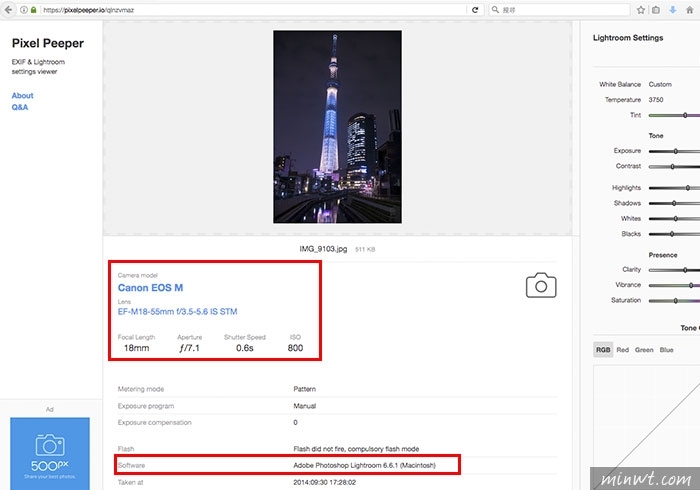Screen dimensions: 700x490
Task: Click the f/7.1 aperture value
Action: pyautogui.click(x=189, y=348)
